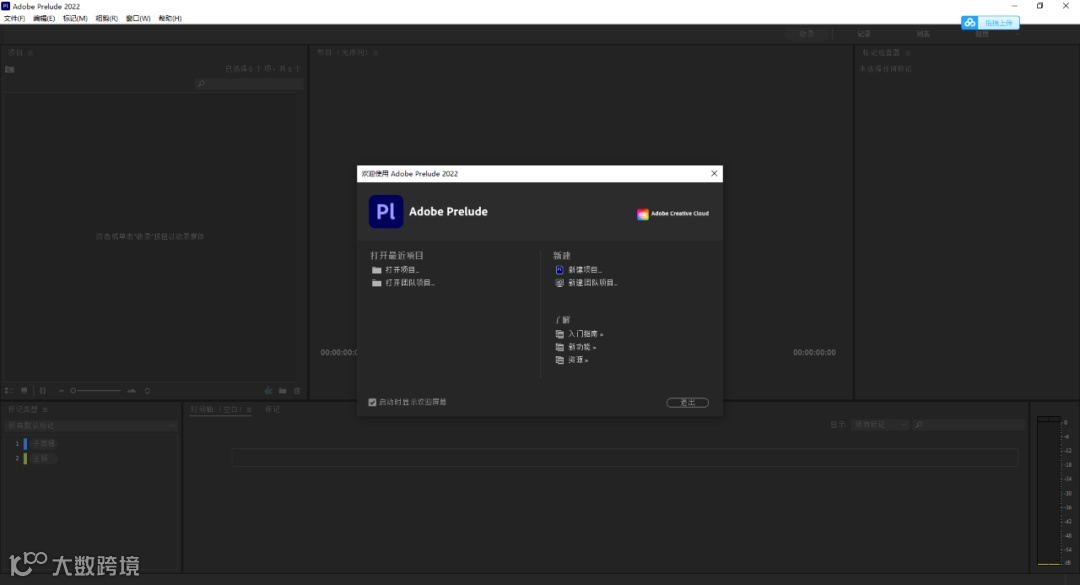The image size is (1080, 585).
Task: Click the create bin folder icon at panel bottom
Action: coord(282,391)
